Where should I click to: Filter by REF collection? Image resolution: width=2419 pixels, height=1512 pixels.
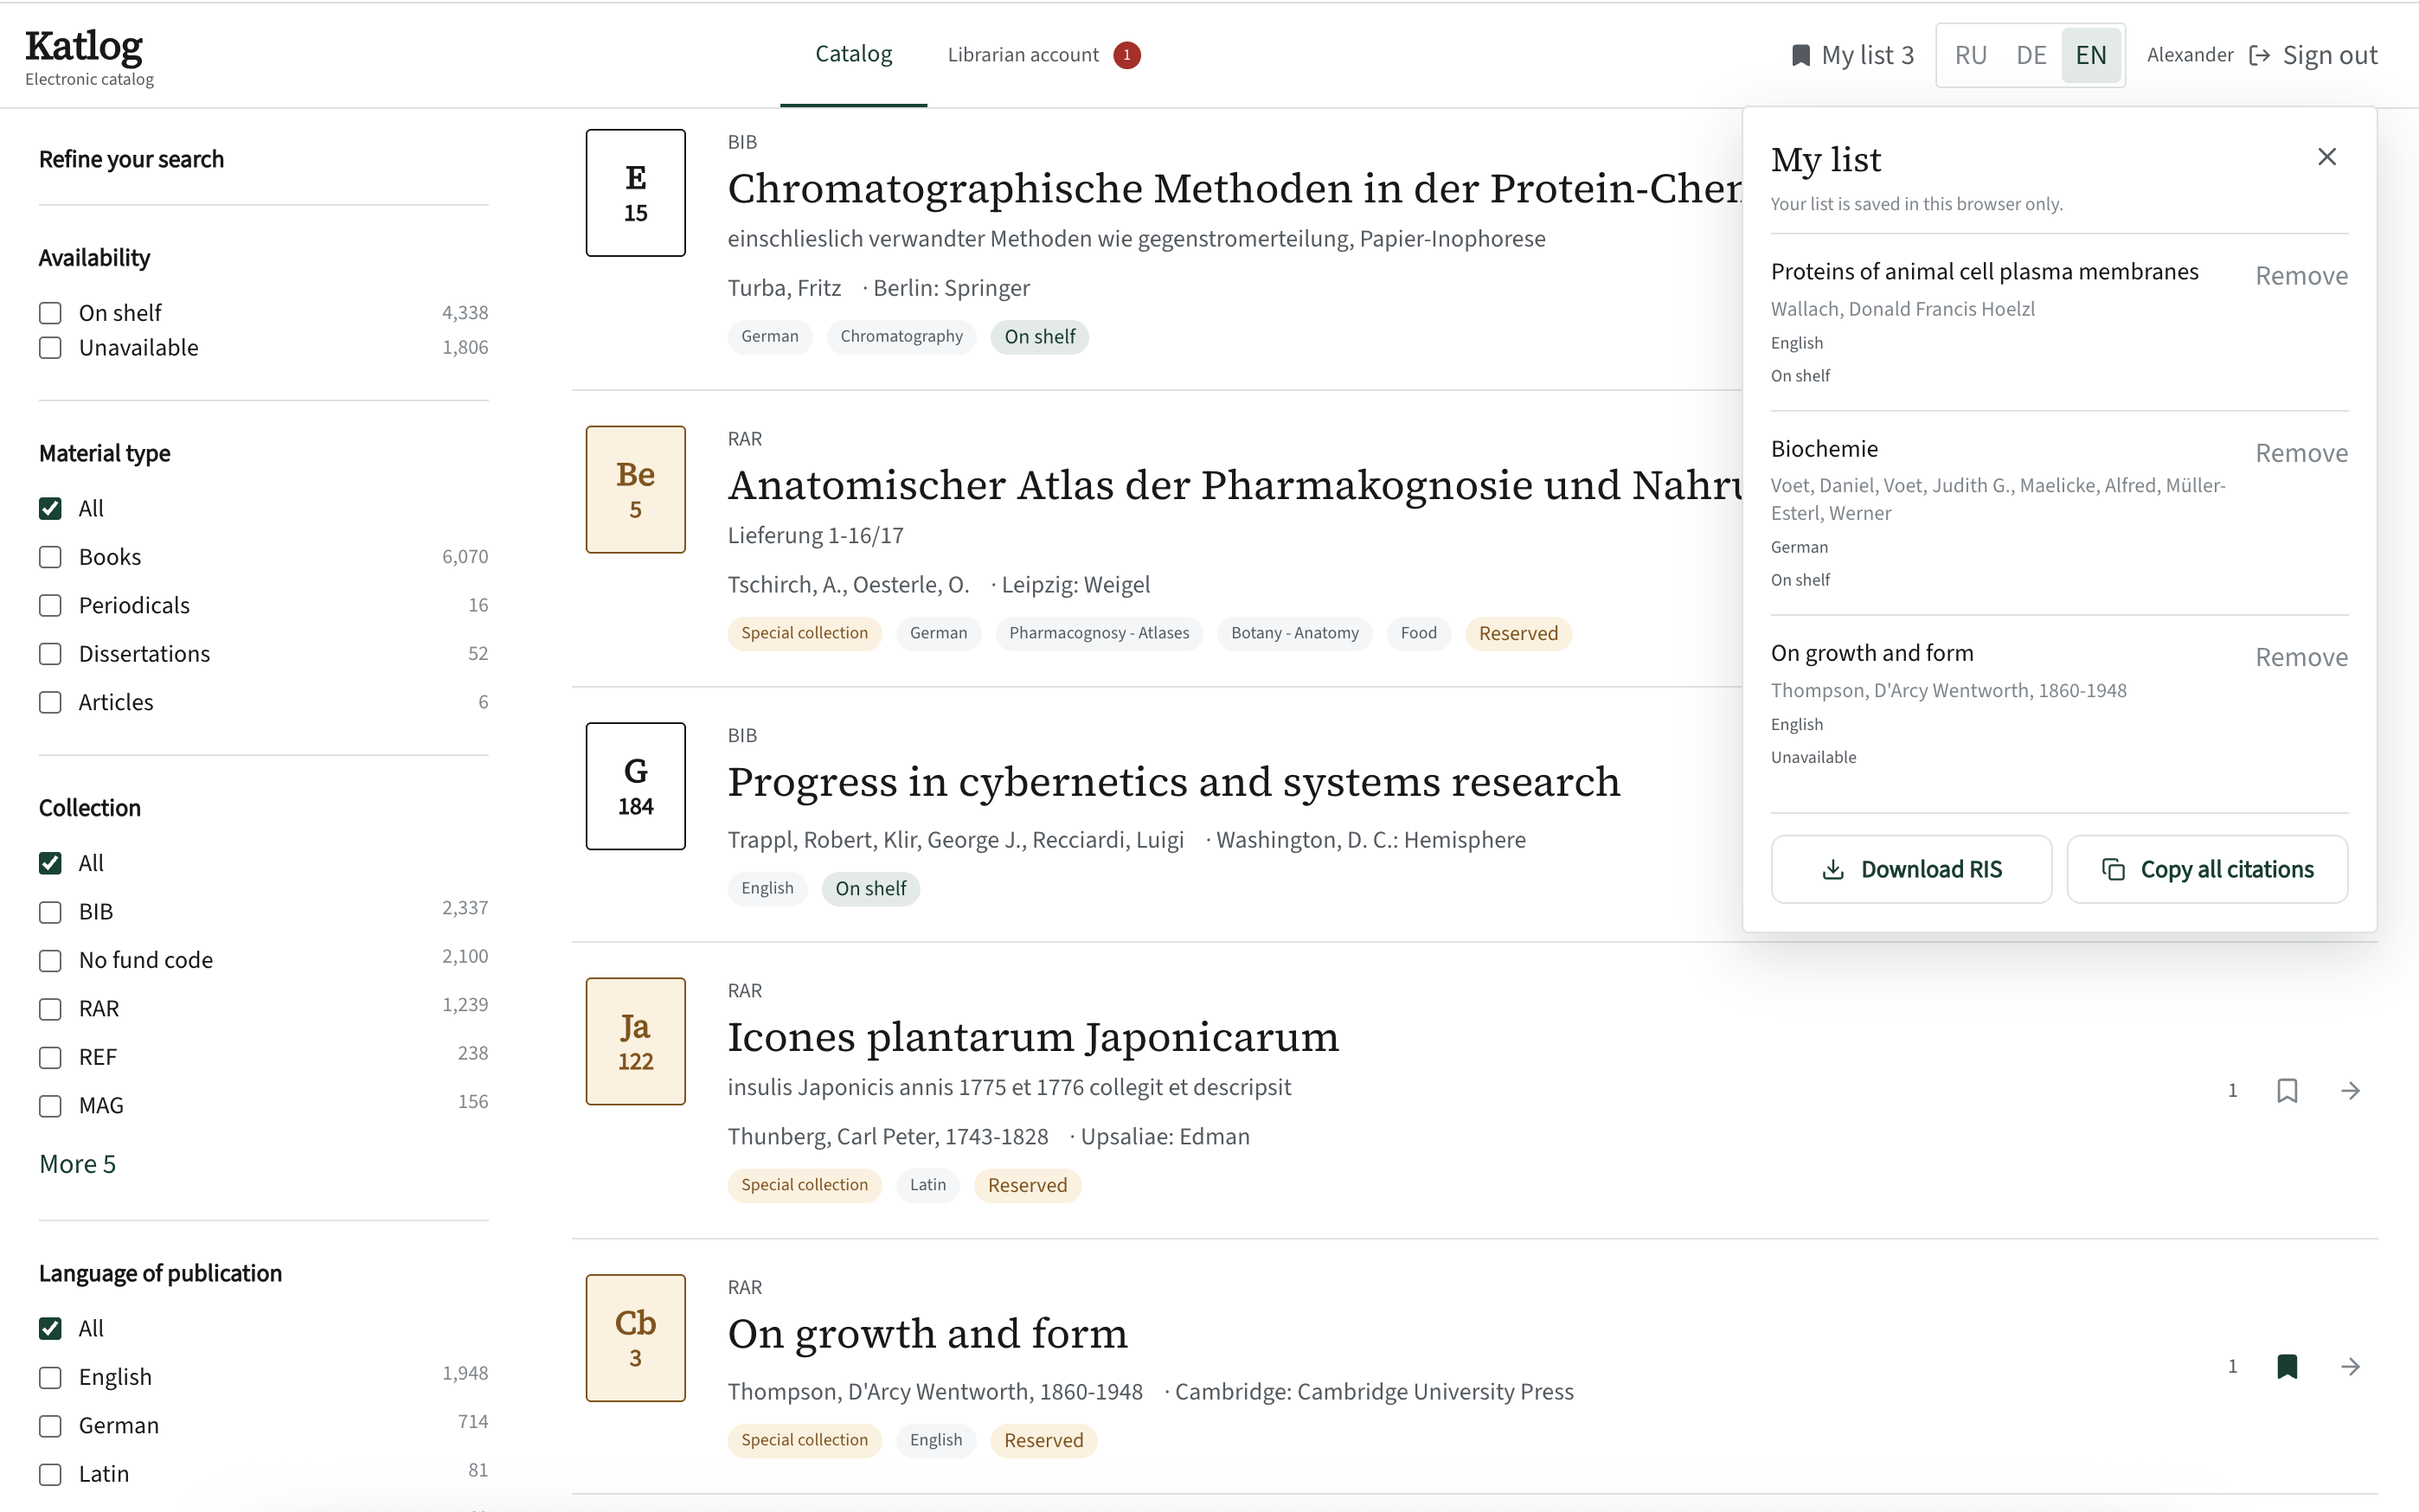pyautogui.click(x=50, y=1057)
